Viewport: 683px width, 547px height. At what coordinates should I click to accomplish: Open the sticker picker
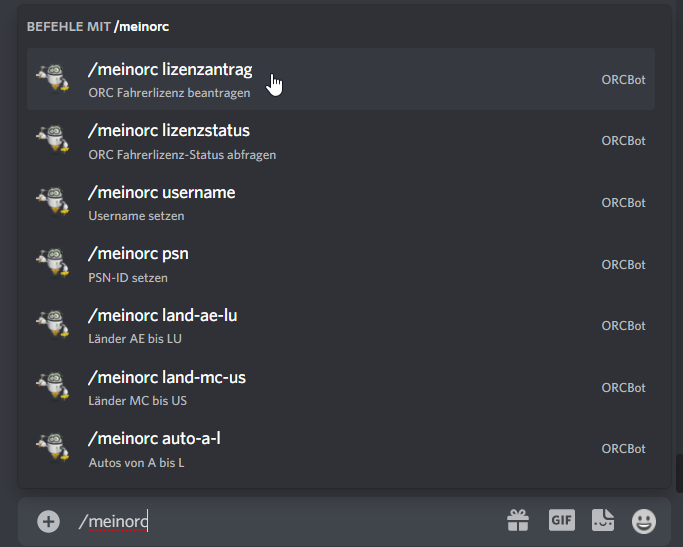click(x=602, y=520)
